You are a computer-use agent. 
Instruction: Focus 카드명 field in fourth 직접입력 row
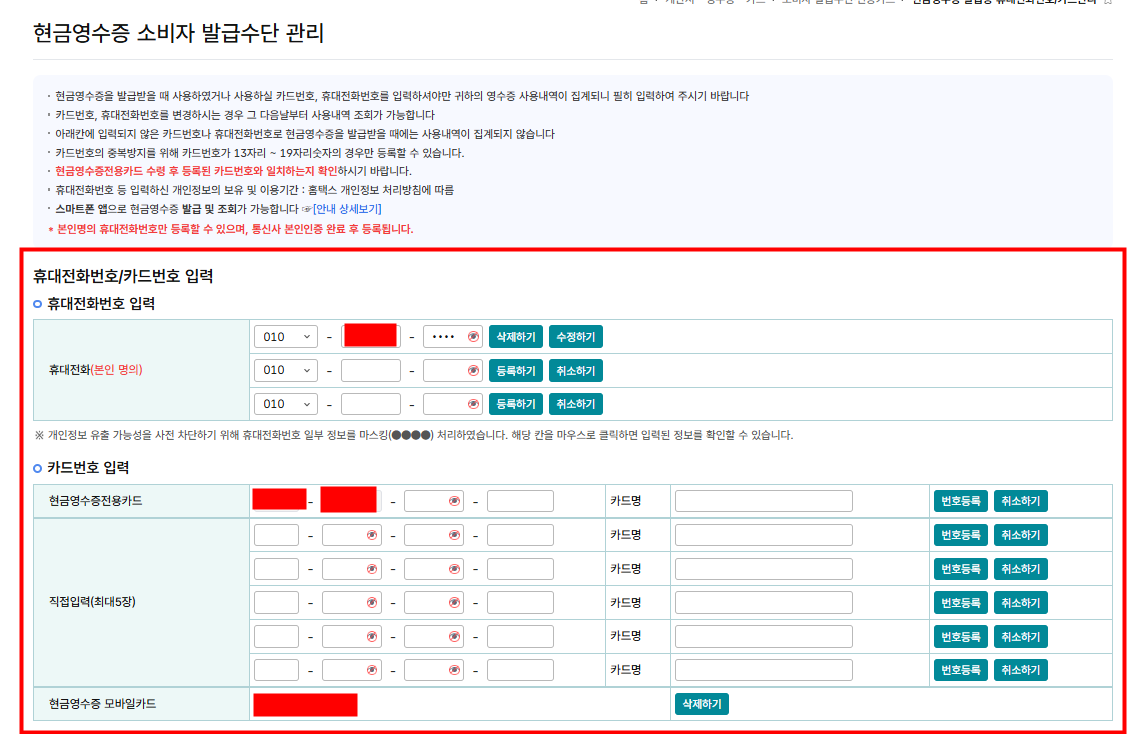click(x=764, y=637)
